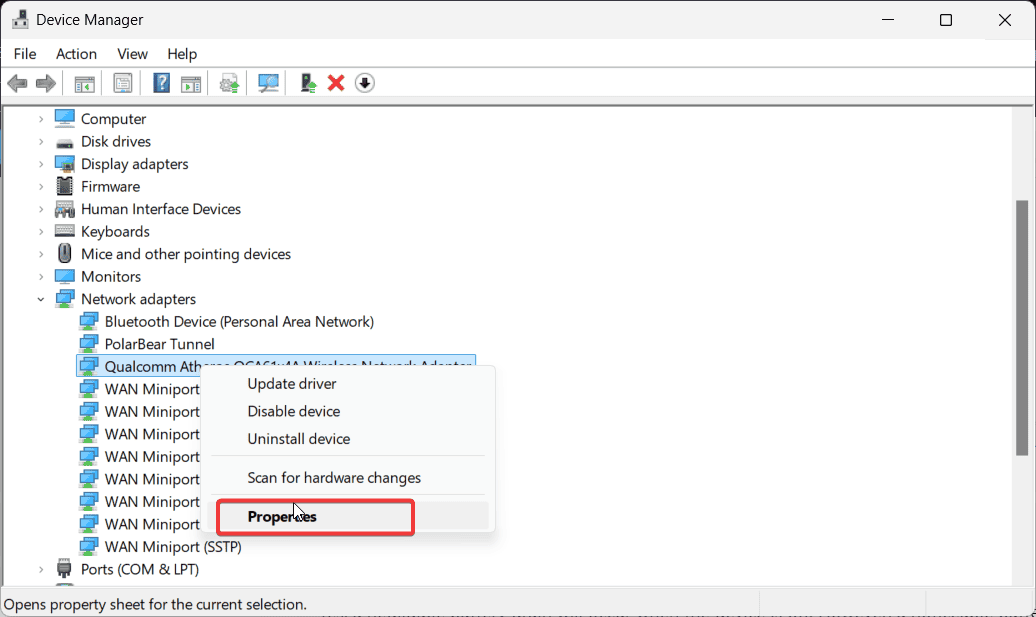Click the Enable device toolbar icon
This screenshot has width=1036, height=617.
tap(308, 83)
